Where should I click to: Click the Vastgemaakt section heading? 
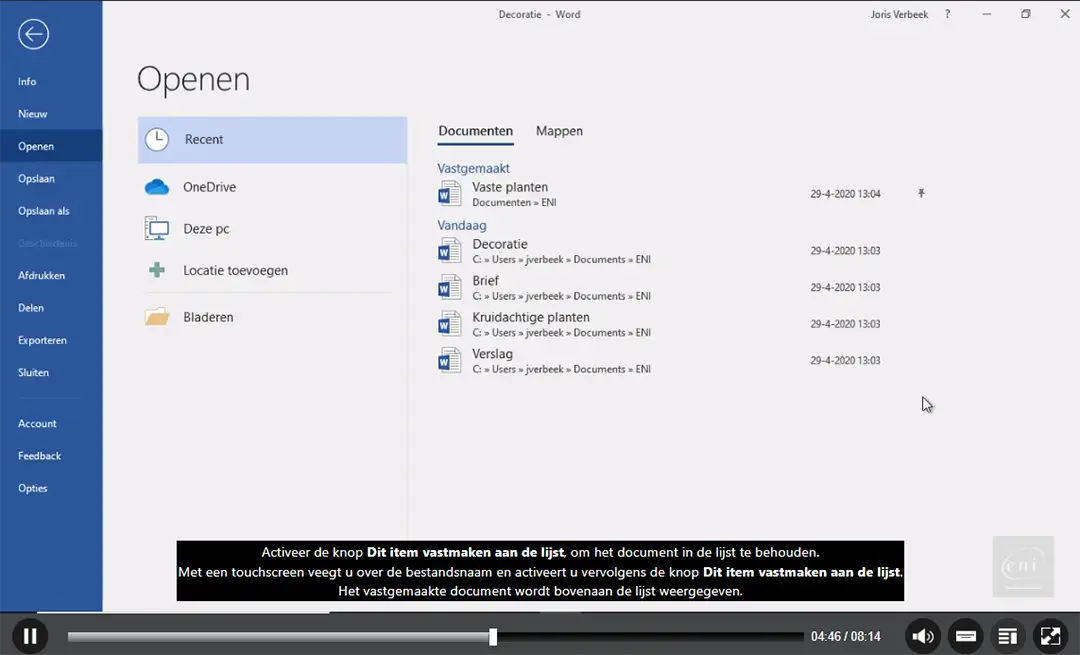tap(473, 168)
